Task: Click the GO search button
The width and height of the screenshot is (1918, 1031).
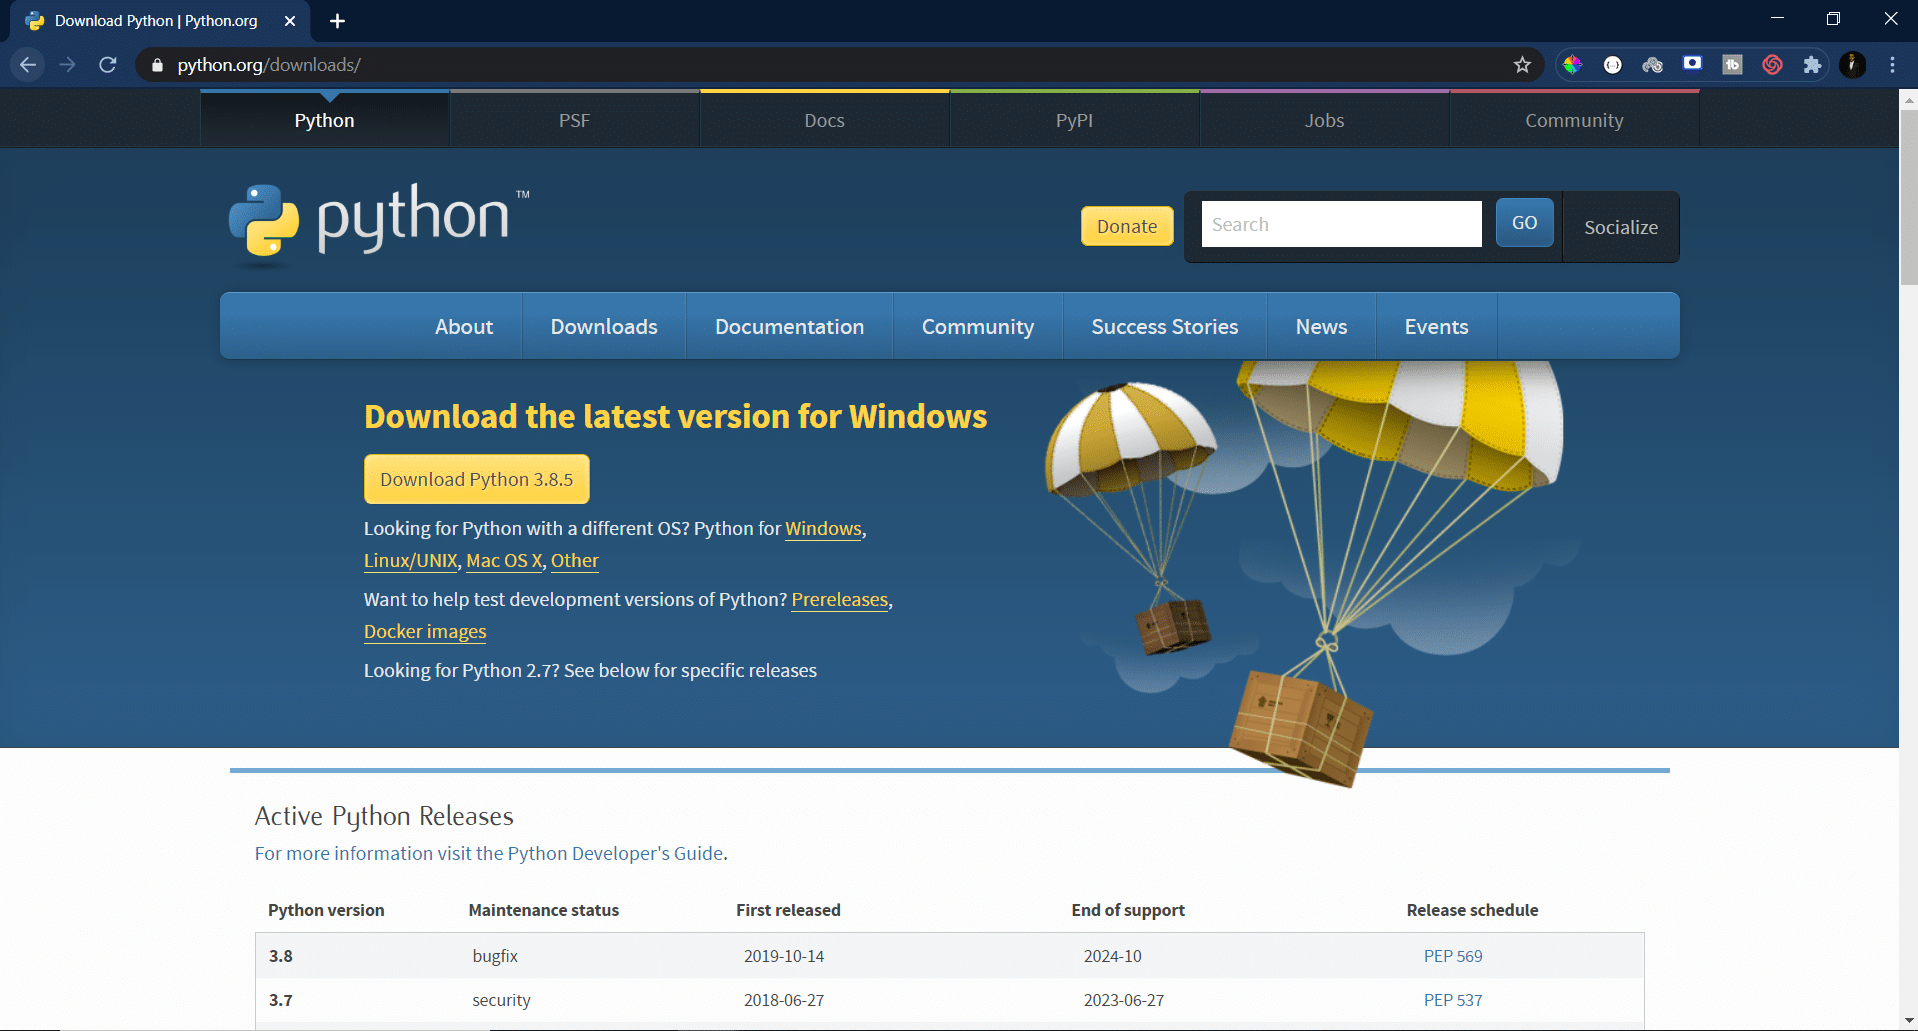Action: [x=1525, y=222]
